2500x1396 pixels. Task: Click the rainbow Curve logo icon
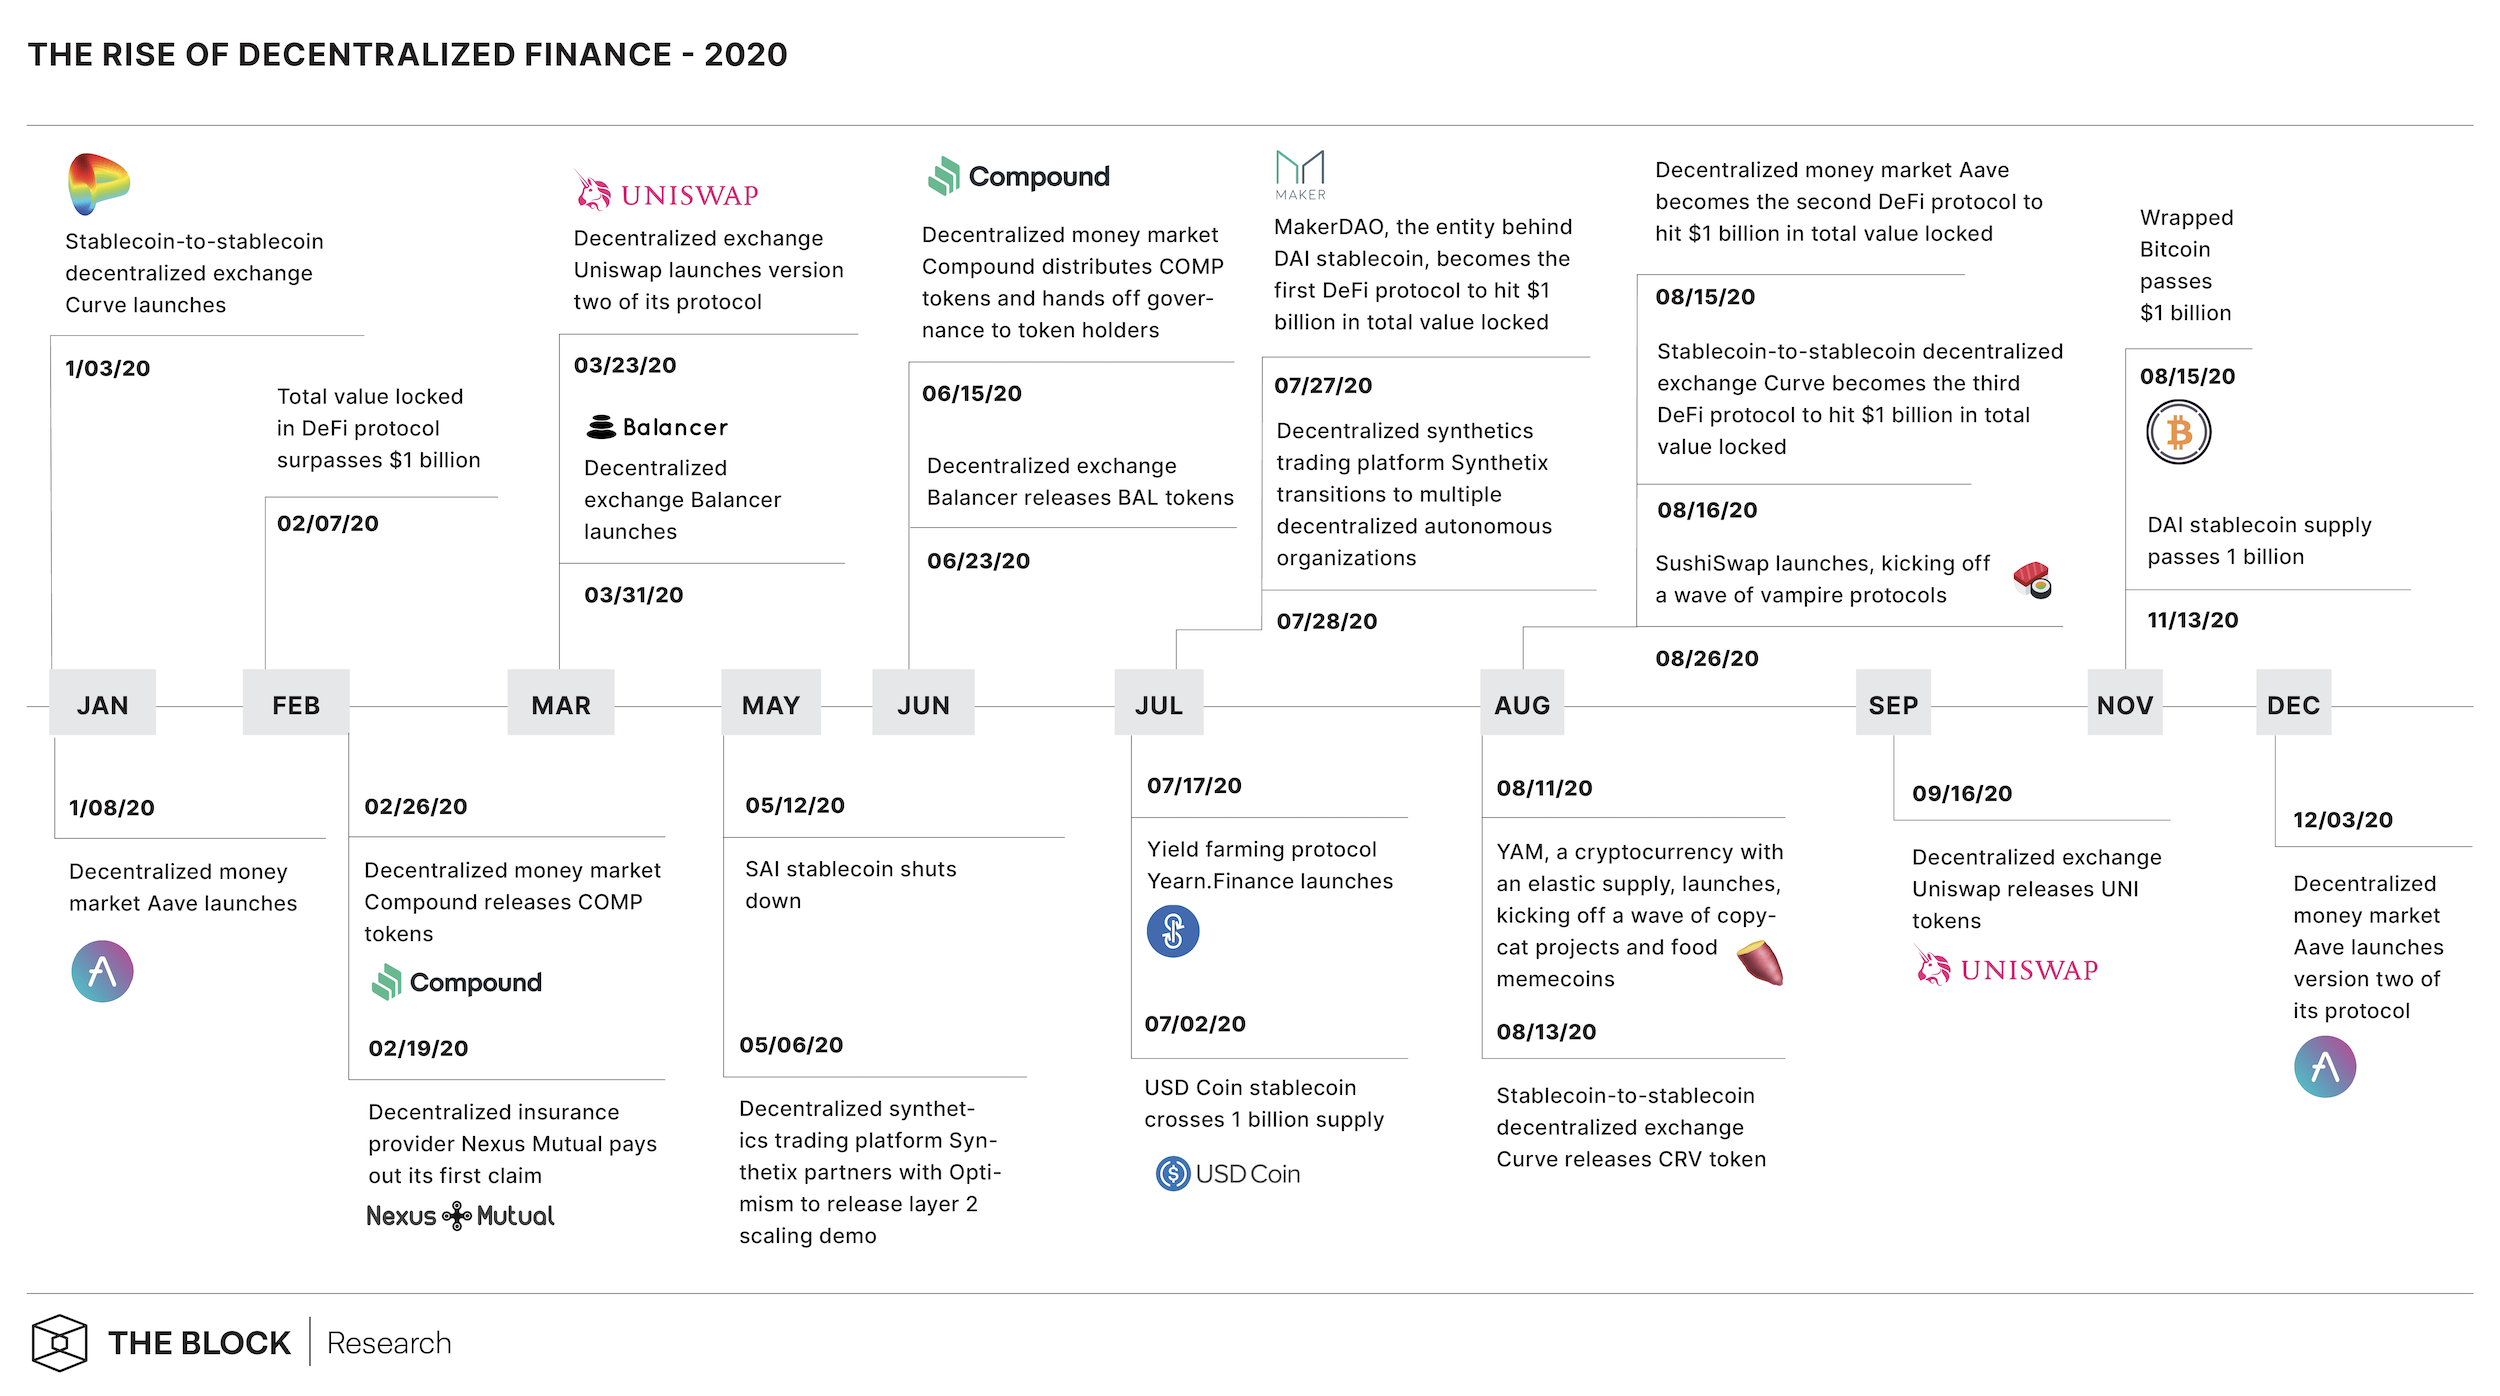pos(98,184)
